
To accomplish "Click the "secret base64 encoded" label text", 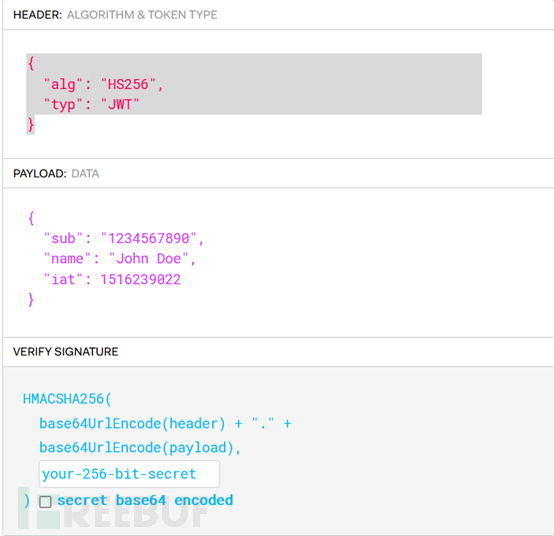I will [145, 500].
